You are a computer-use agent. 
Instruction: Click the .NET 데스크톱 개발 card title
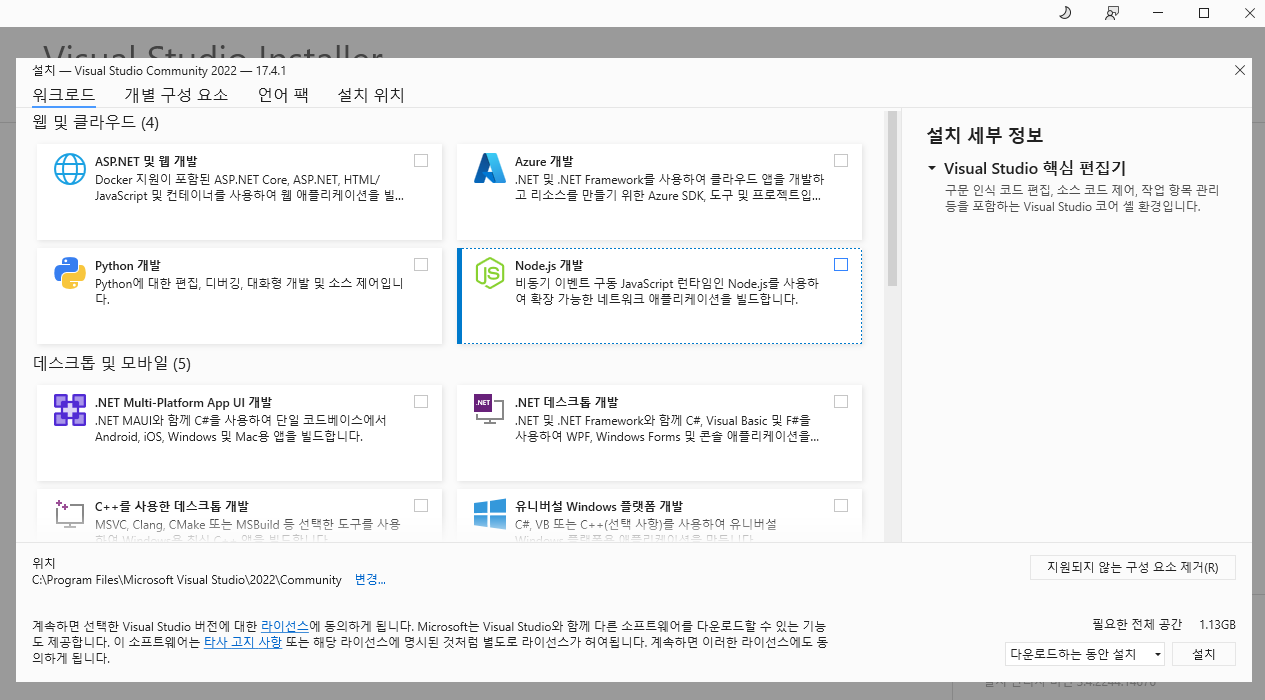[567, 402]
